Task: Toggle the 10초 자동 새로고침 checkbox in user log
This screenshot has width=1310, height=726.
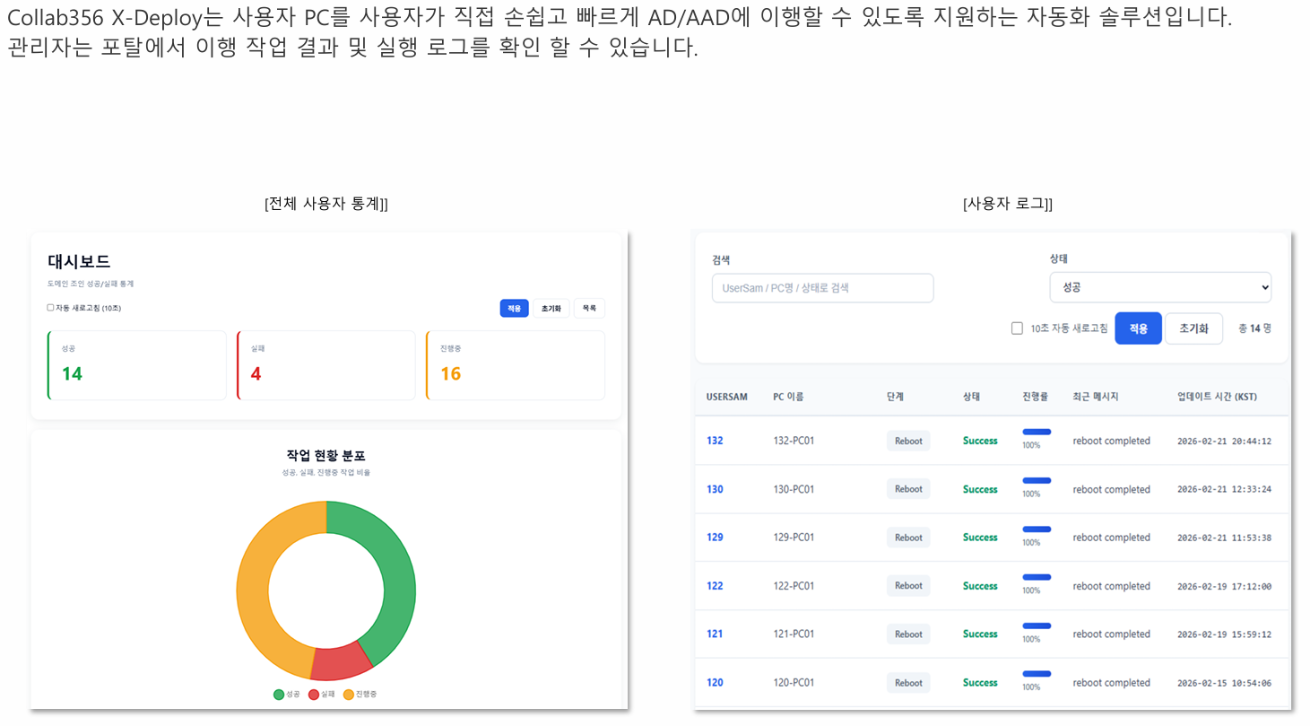Action: [x=1017, y=328]
